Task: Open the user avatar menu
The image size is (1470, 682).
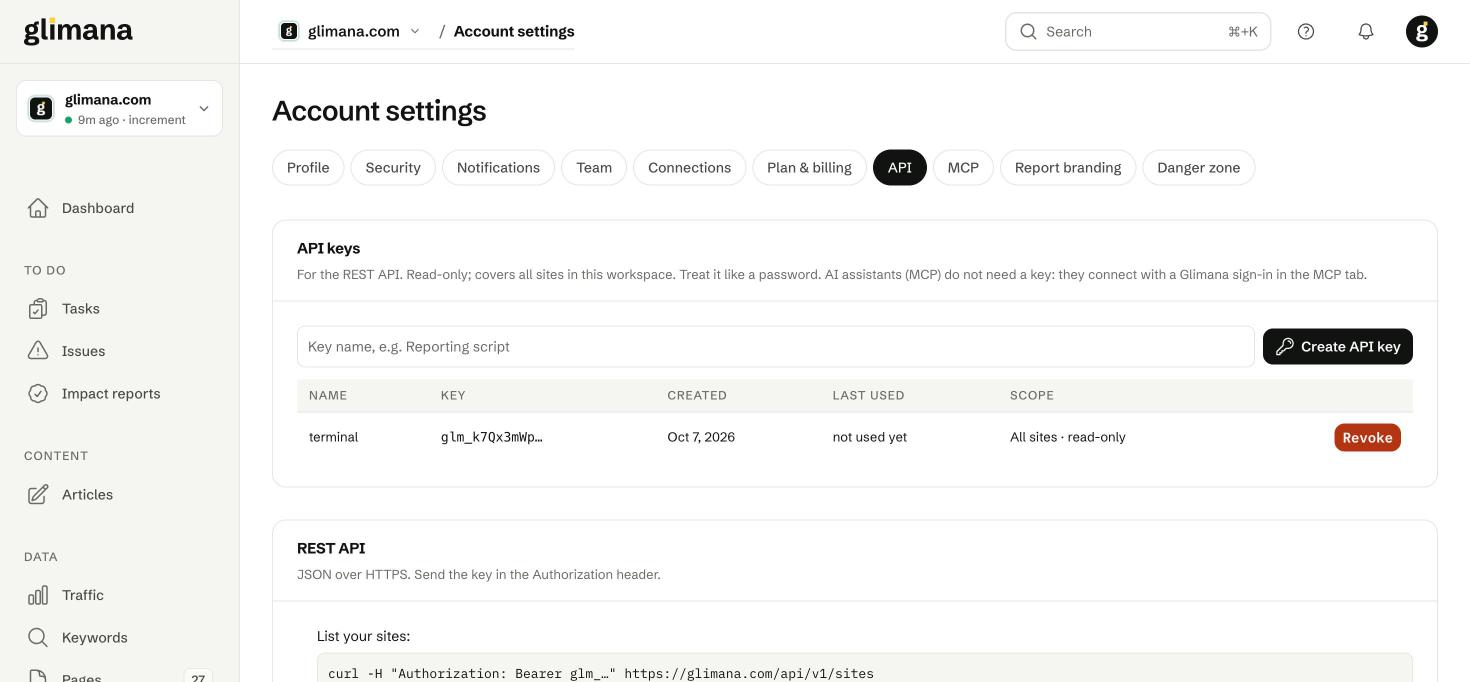Action: [1422, 31]
